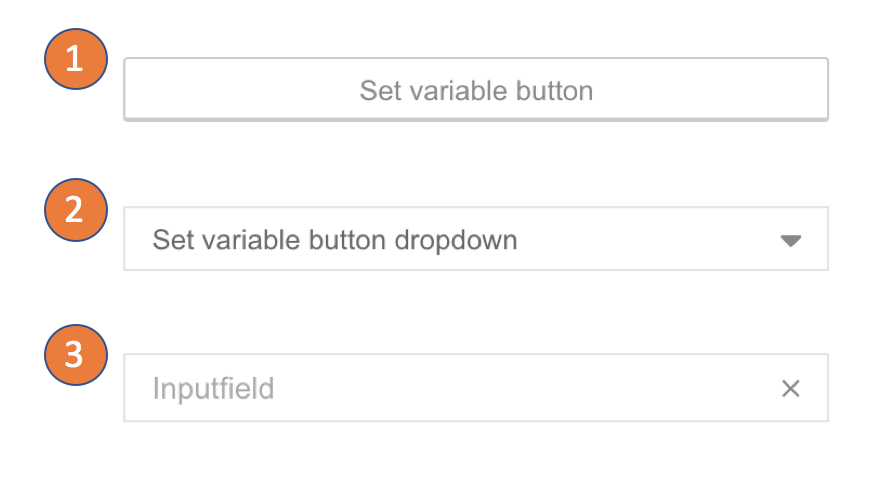Select the second orange circle marker

[x=74, y=209]
